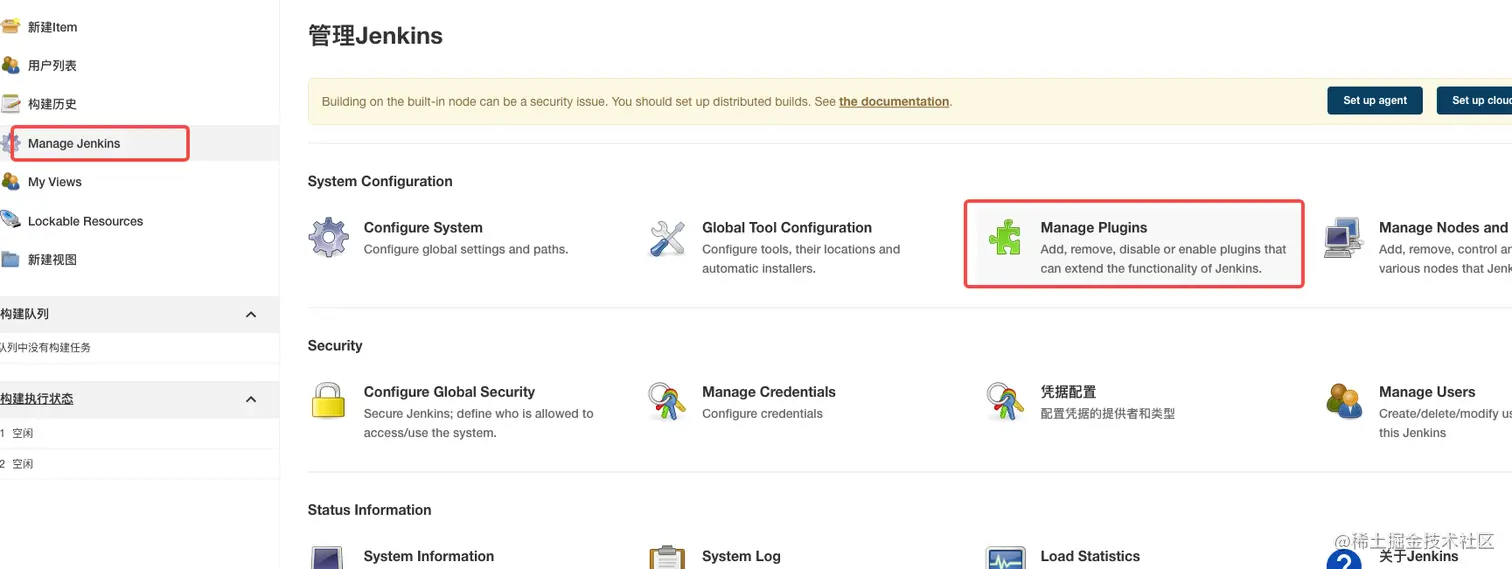Viewport: 1512px width, 569px height.
Task: Open the 凭据配置 title link
Action: click(1068, 391)
